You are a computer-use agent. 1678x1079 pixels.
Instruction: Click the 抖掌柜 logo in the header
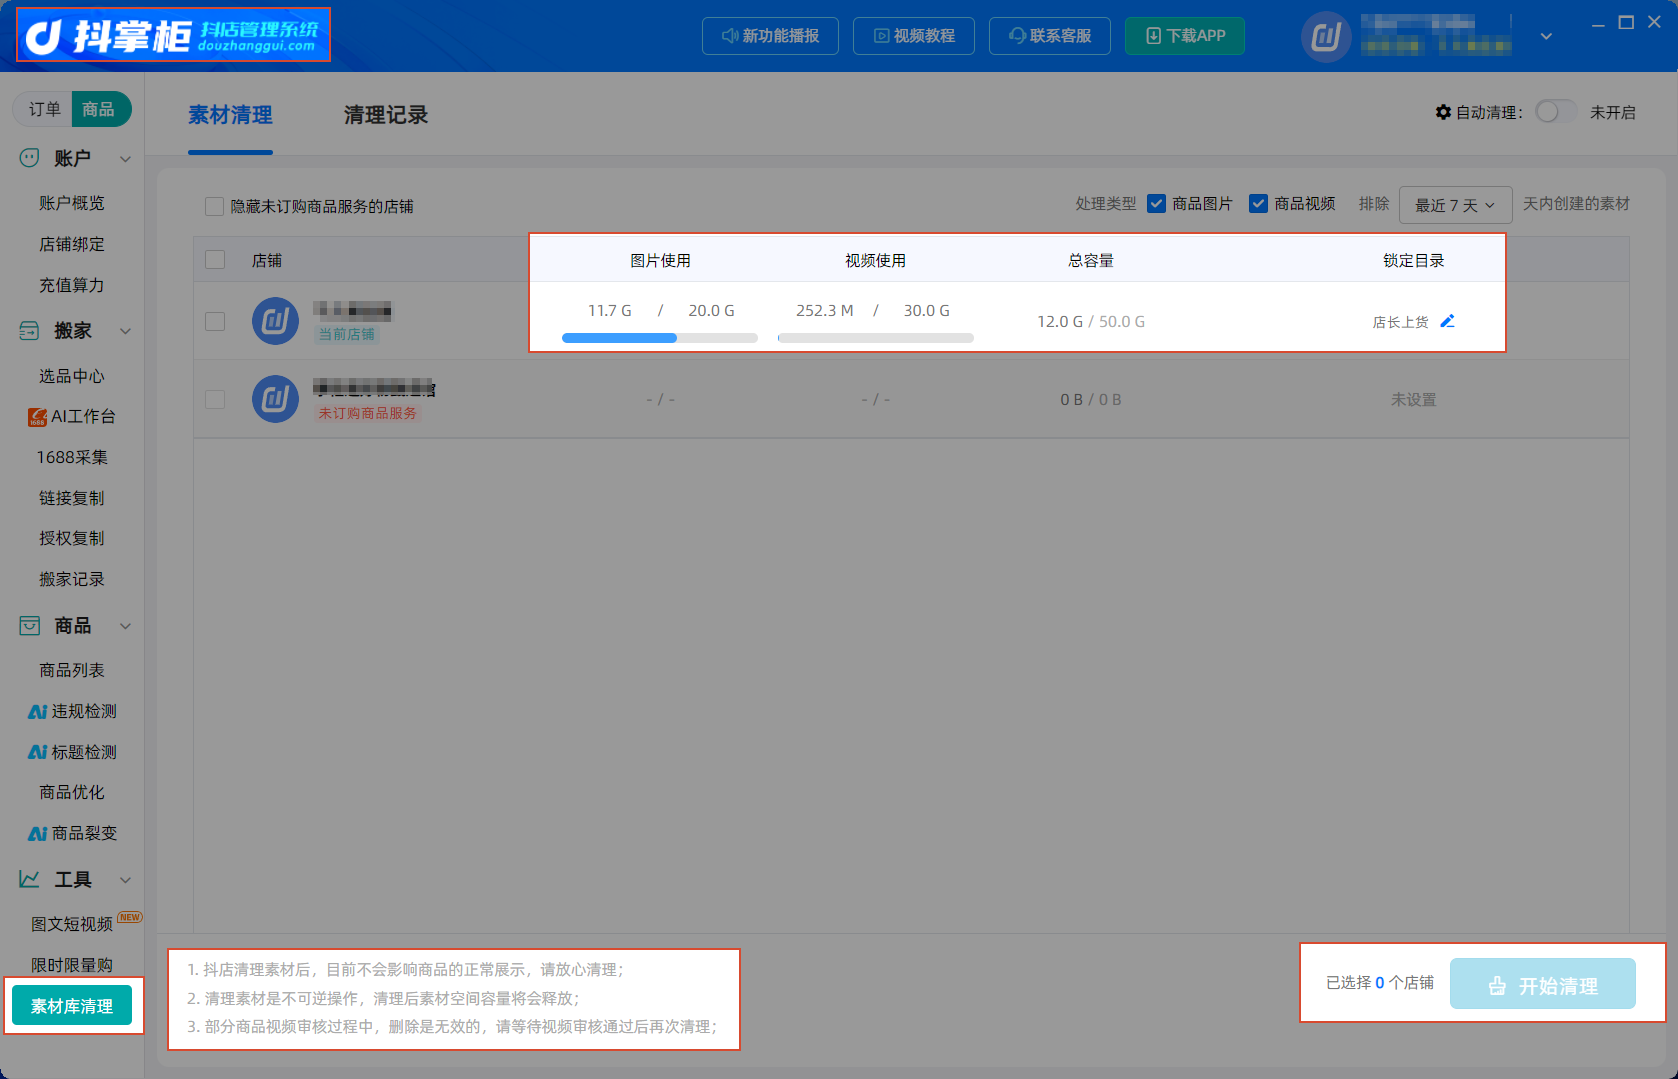pos(173,36)
